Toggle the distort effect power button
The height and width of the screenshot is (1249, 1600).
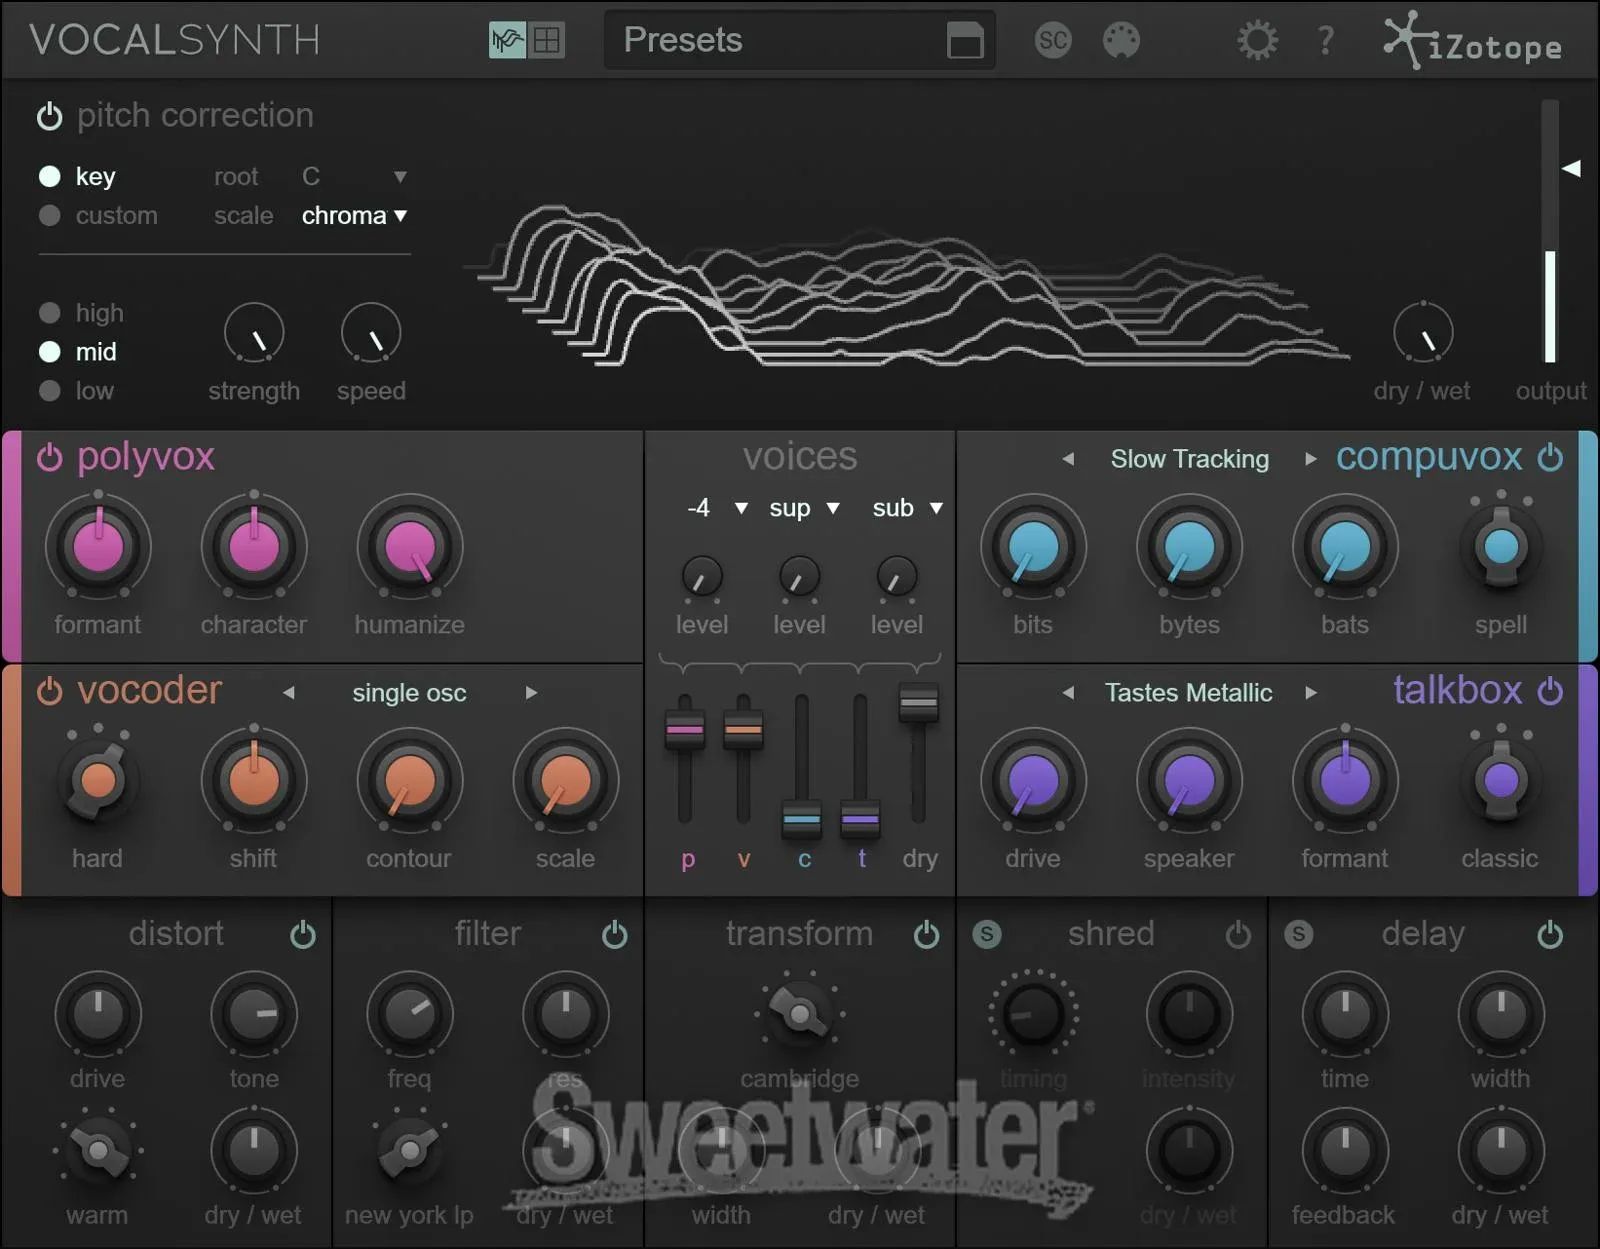[x=303, y=935]
